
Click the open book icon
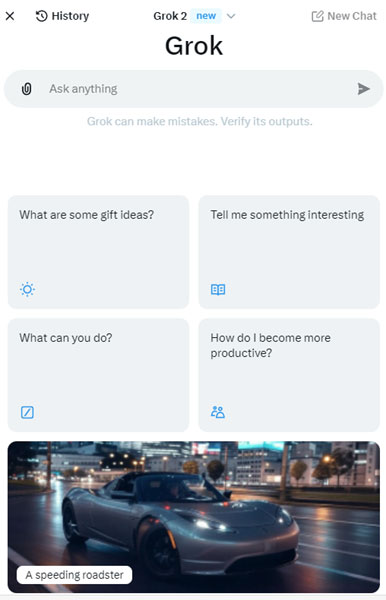218,289
